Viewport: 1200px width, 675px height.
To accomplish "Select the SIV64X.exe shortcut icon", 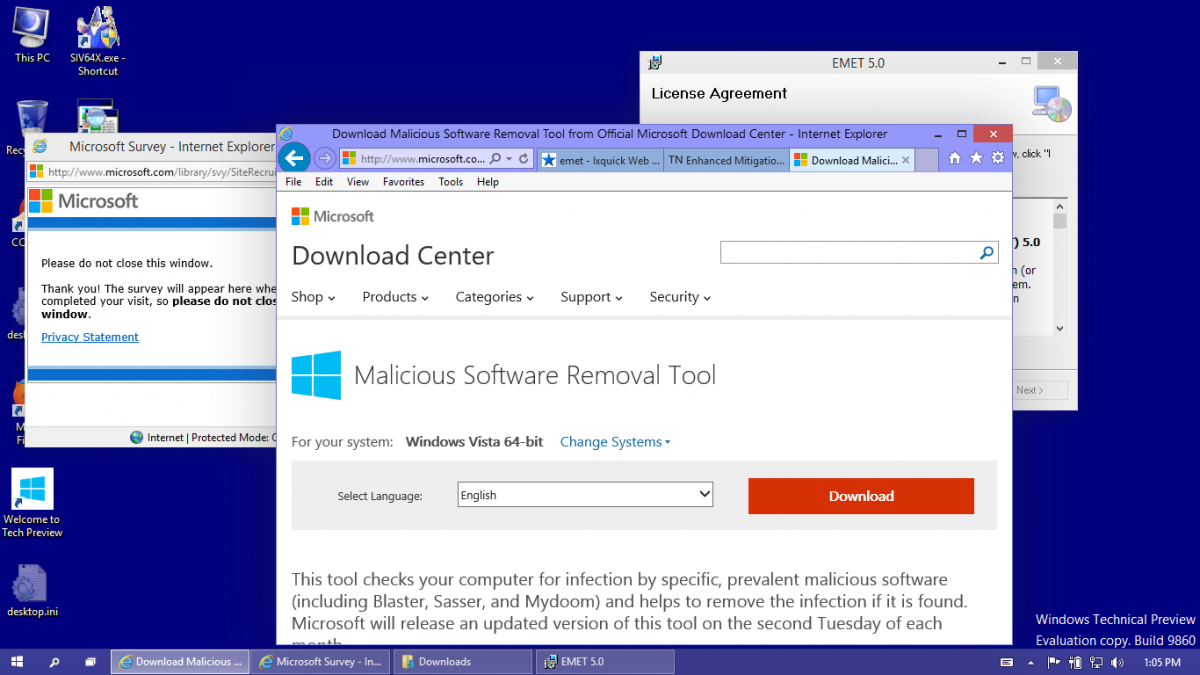I will [x=98, y=42].
